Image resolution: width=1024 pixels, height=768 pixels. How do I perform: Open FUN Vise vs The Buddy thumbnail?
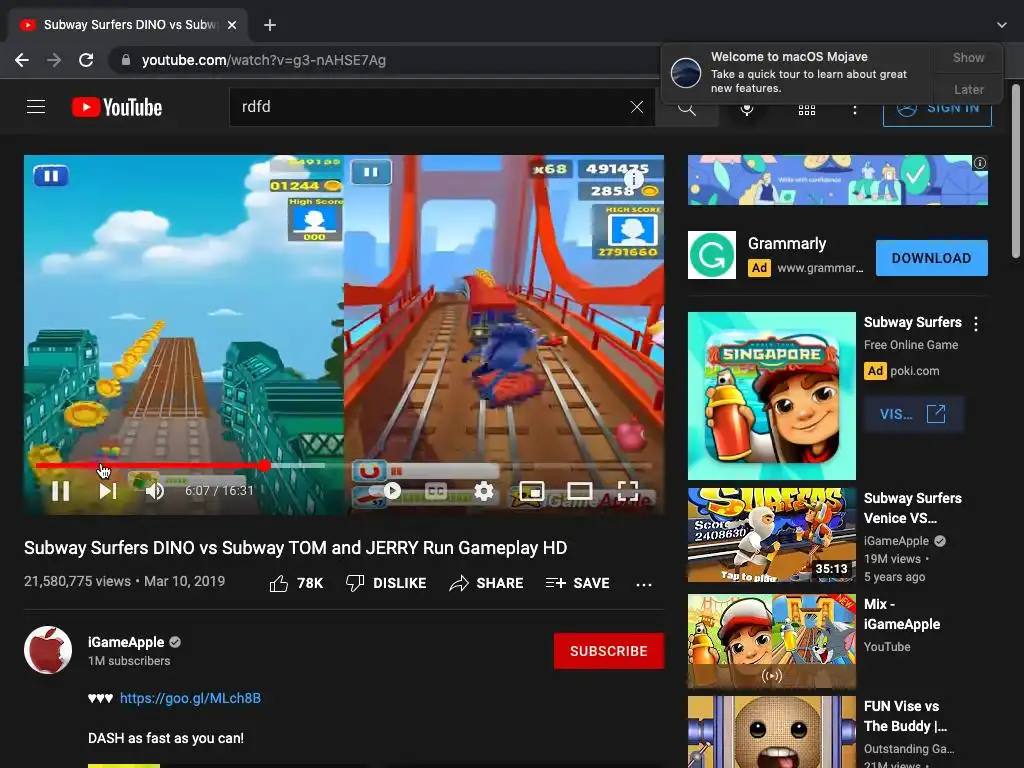coord(771,732)
